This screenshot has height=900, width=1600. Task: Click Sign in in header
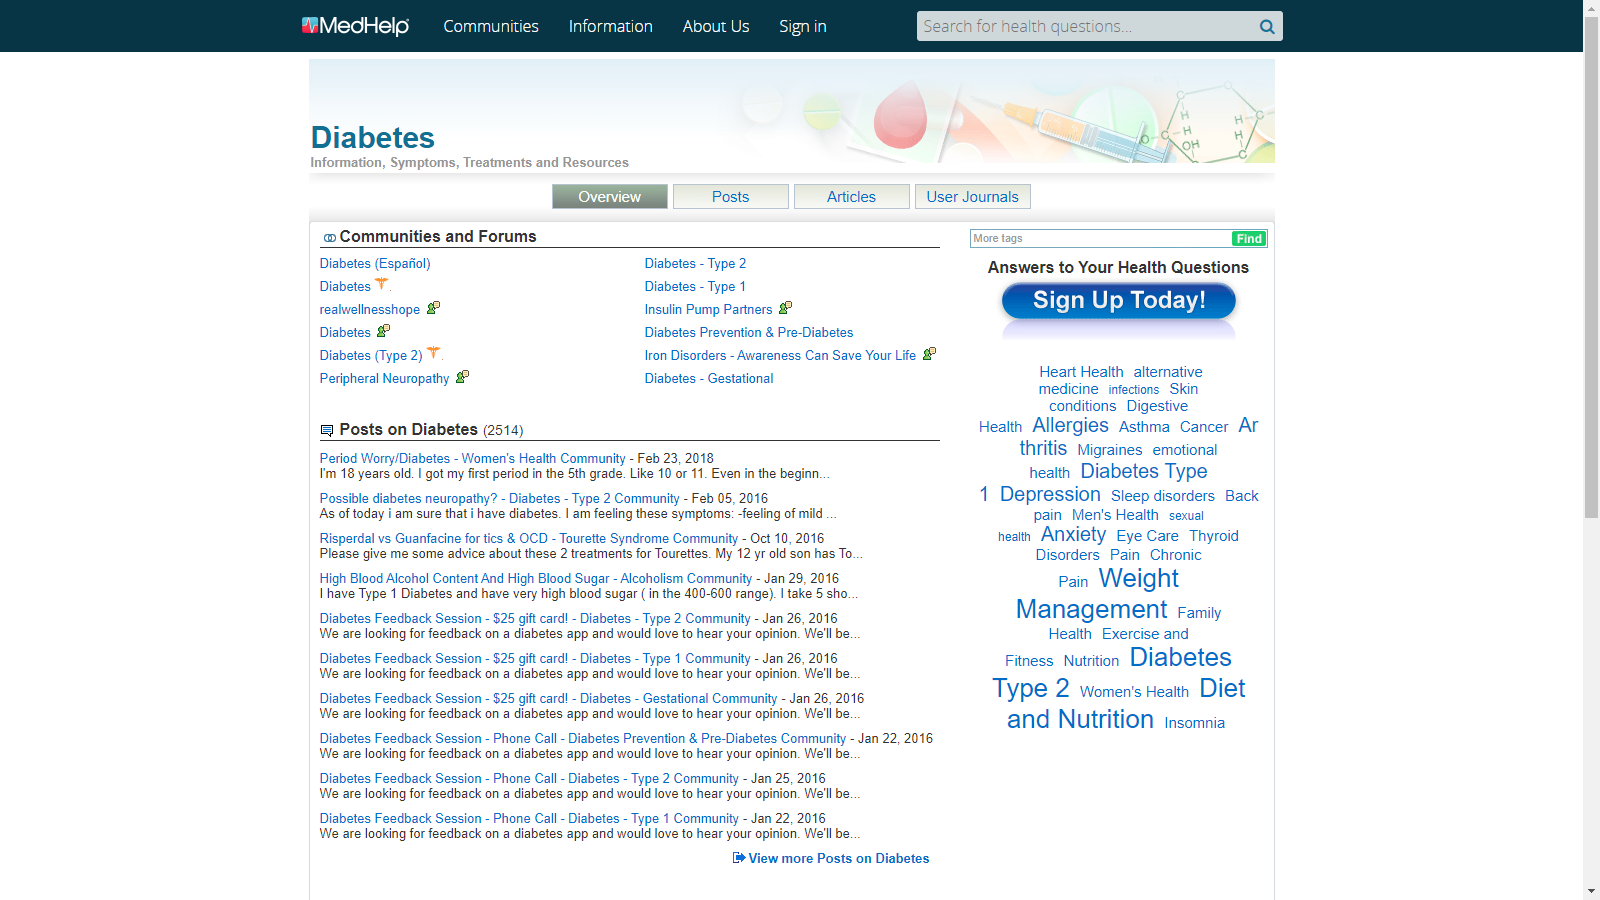click(803, 26)
